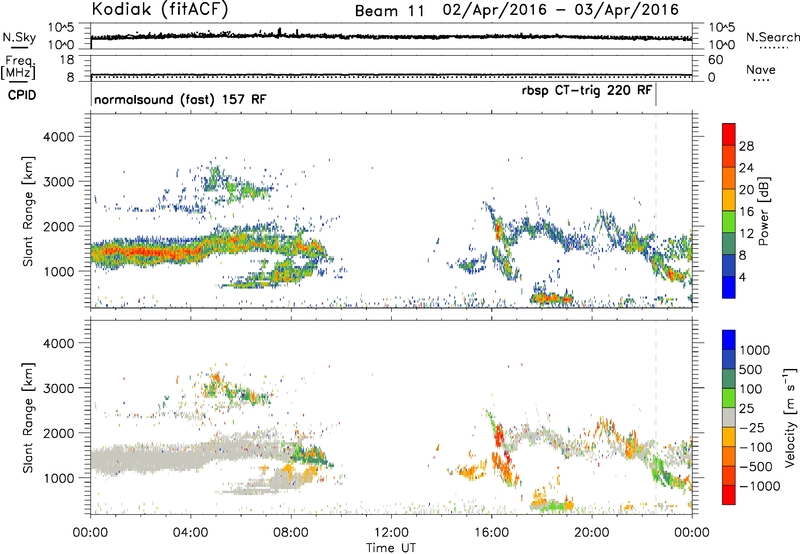Select "normalsound (fast) 157 RF" mode text

click(180, 99)
